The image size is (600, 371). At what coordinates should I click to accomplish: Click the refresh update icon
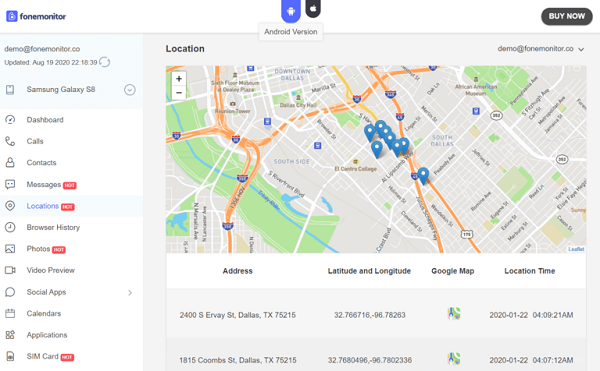click(x=104, y=62)
